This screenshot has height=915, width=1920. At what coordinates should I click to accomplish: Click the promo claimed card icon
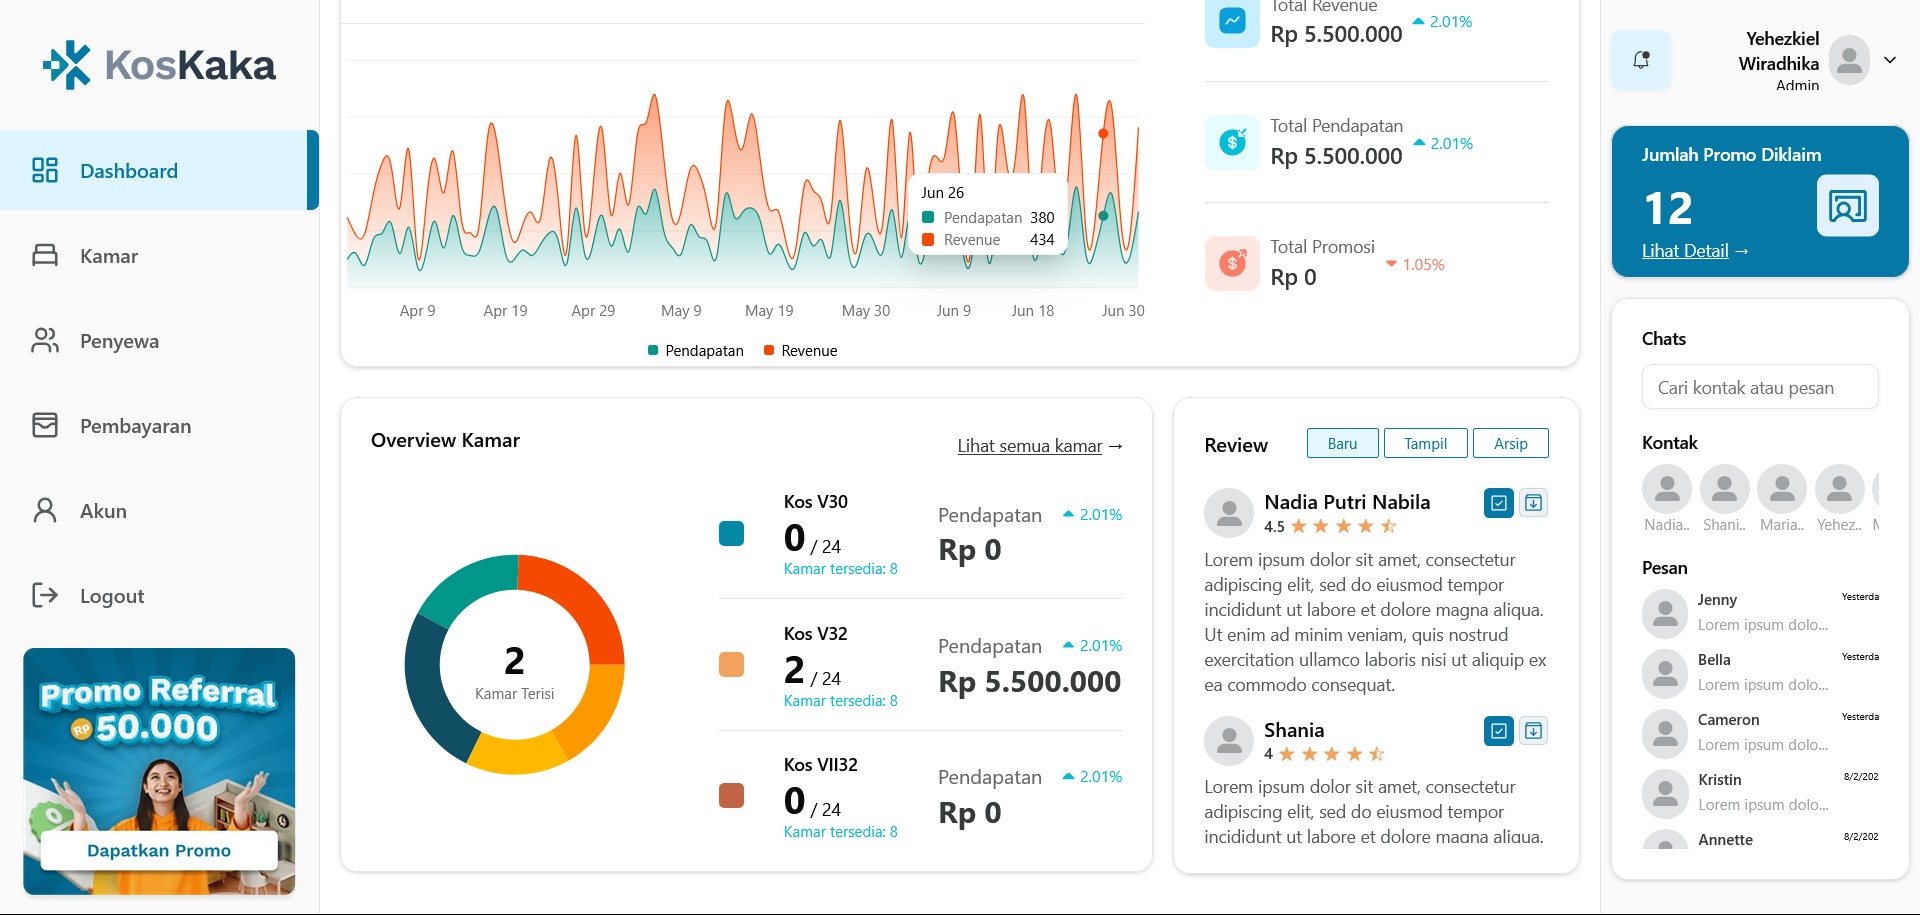tap(1847, 206)
